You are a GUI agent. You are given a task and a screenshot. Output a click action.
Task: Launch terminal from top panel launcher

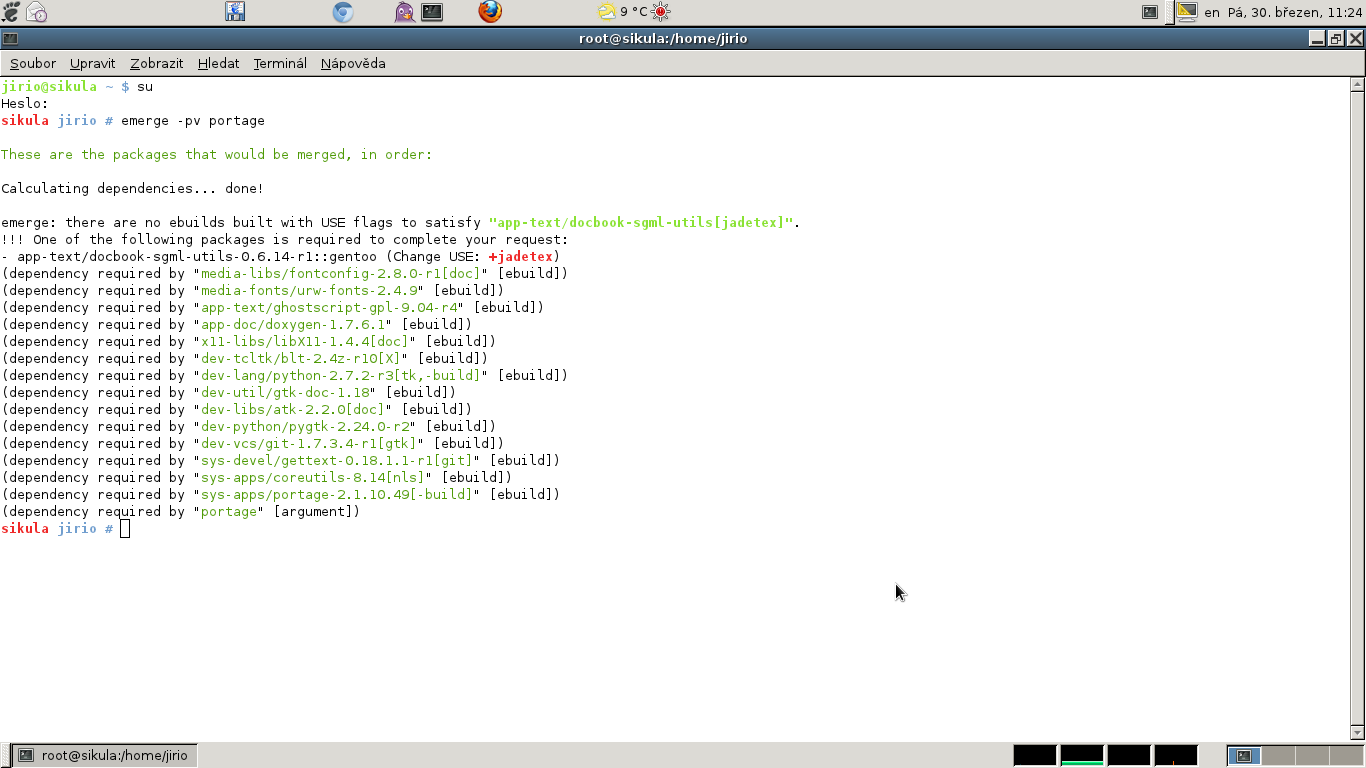point(432,12)
